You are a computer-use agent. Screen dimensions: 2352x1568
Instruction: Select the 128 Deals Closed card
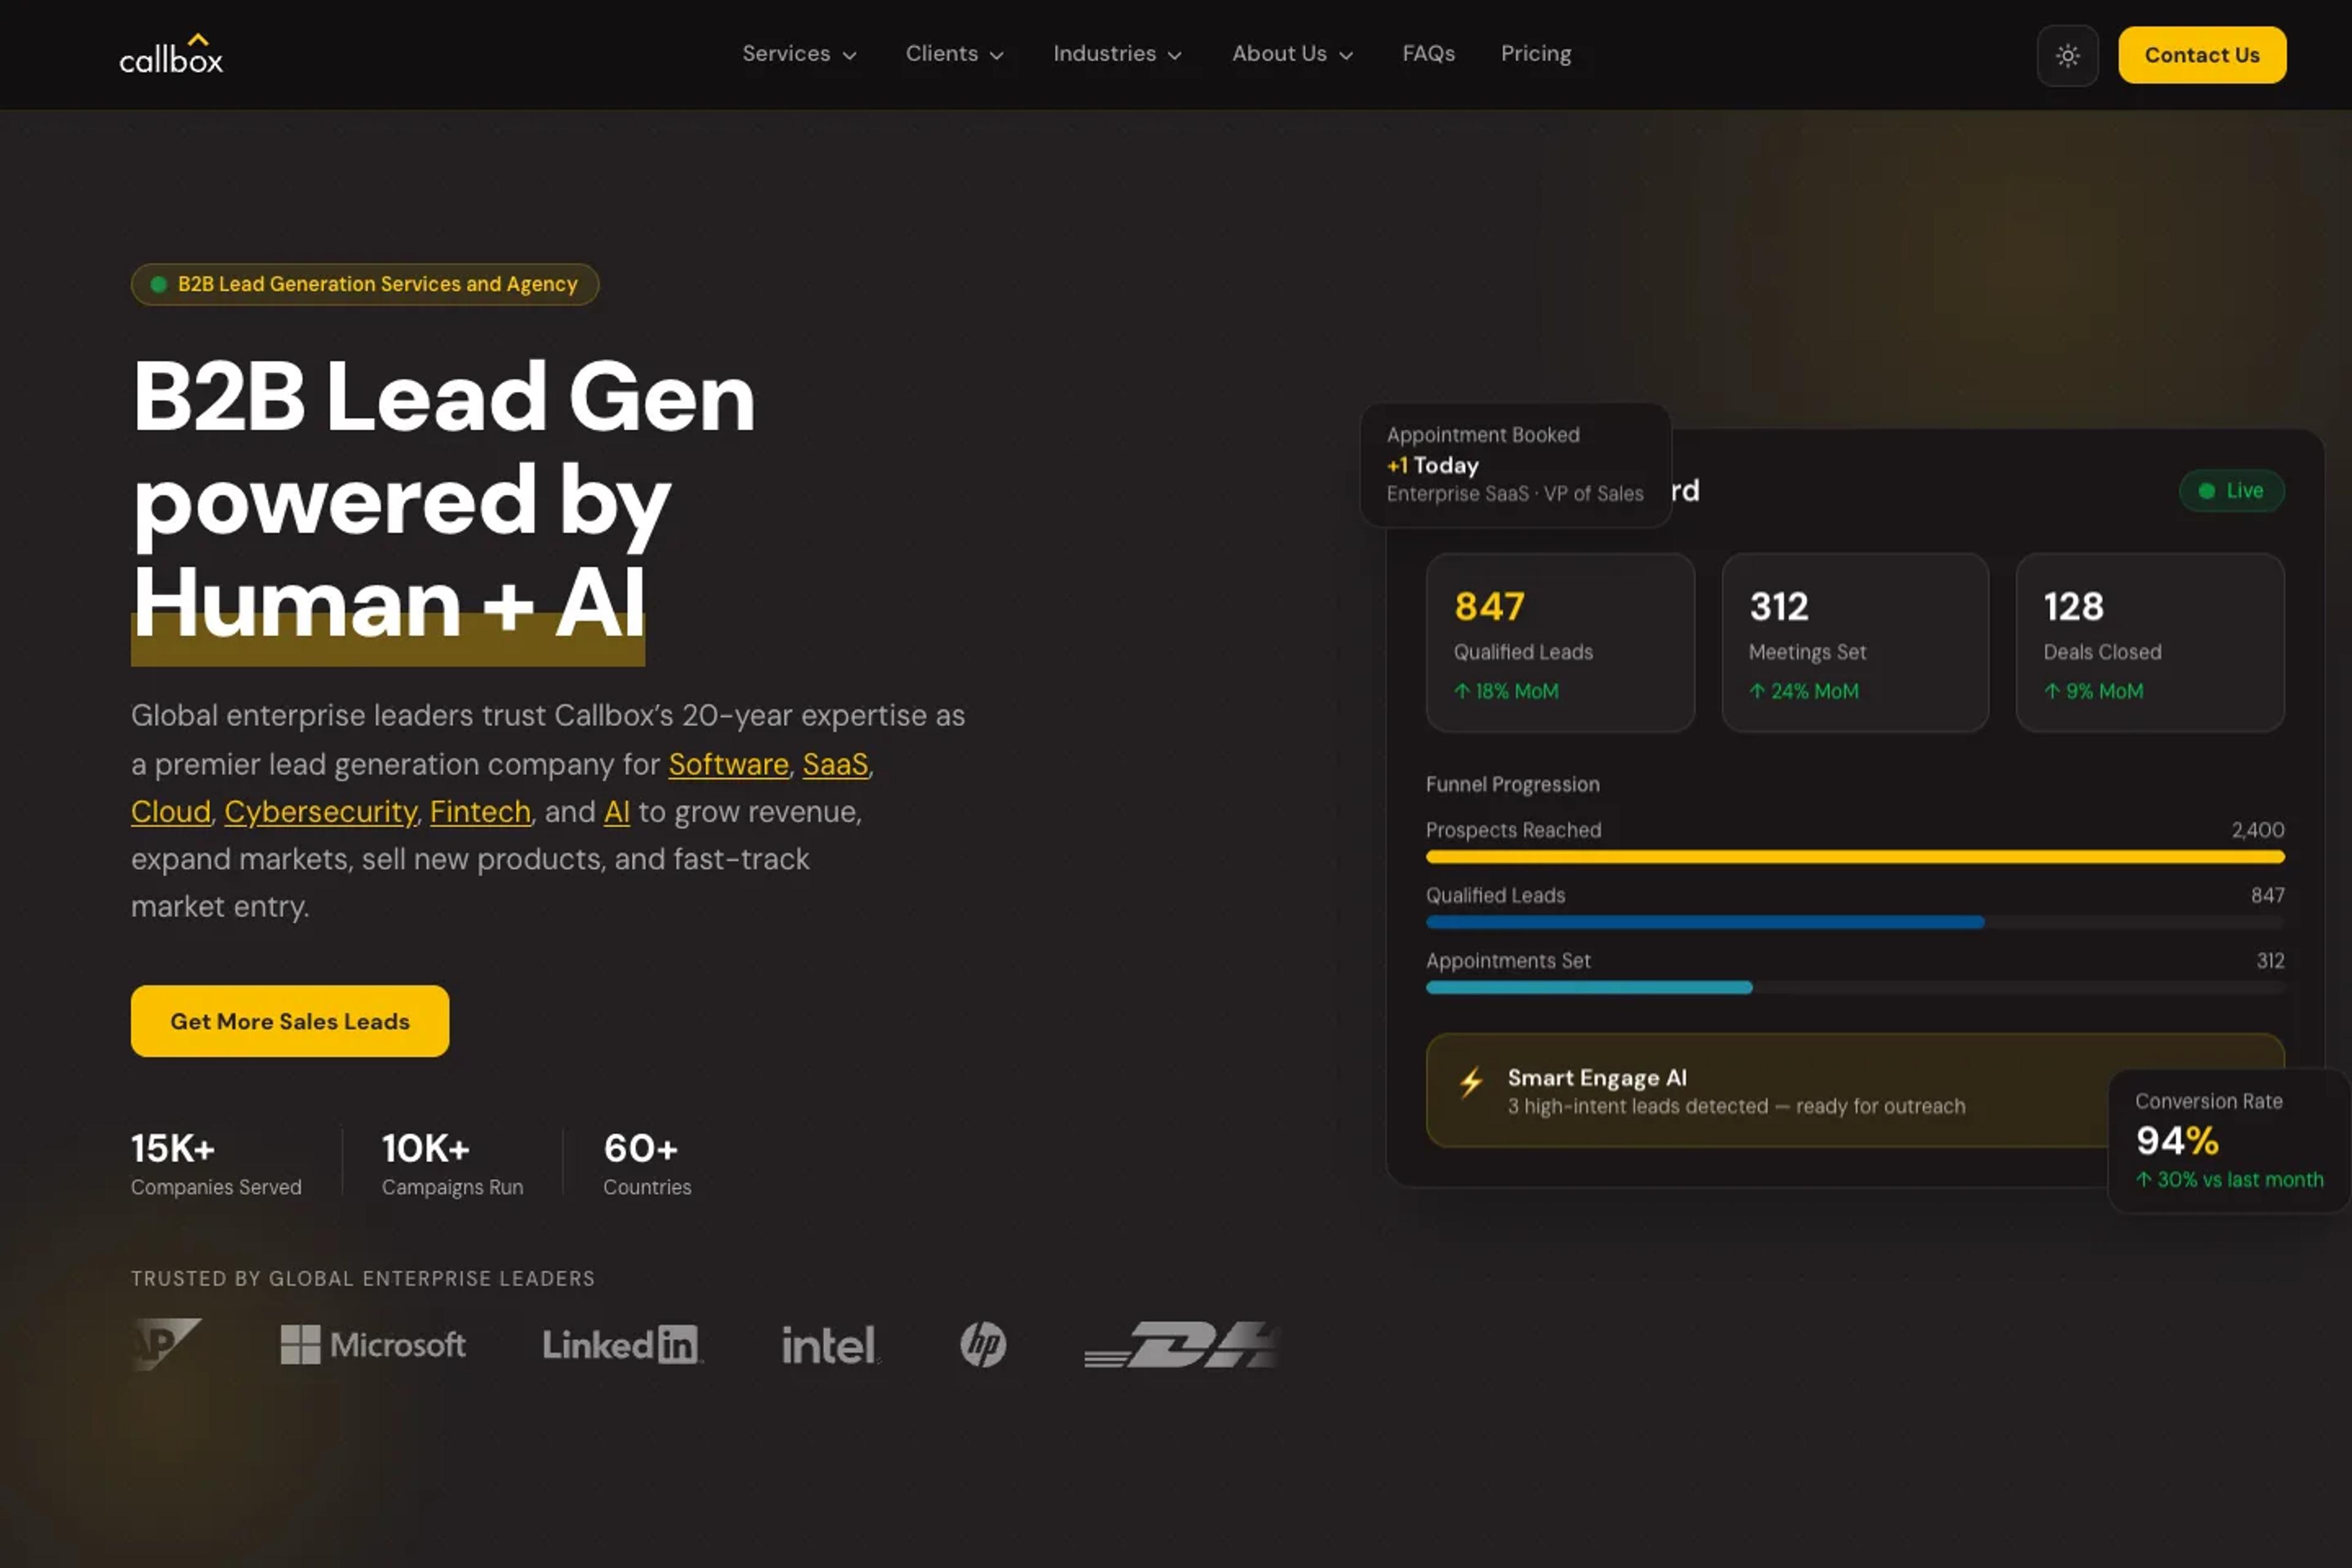(x=2150, y=643)
